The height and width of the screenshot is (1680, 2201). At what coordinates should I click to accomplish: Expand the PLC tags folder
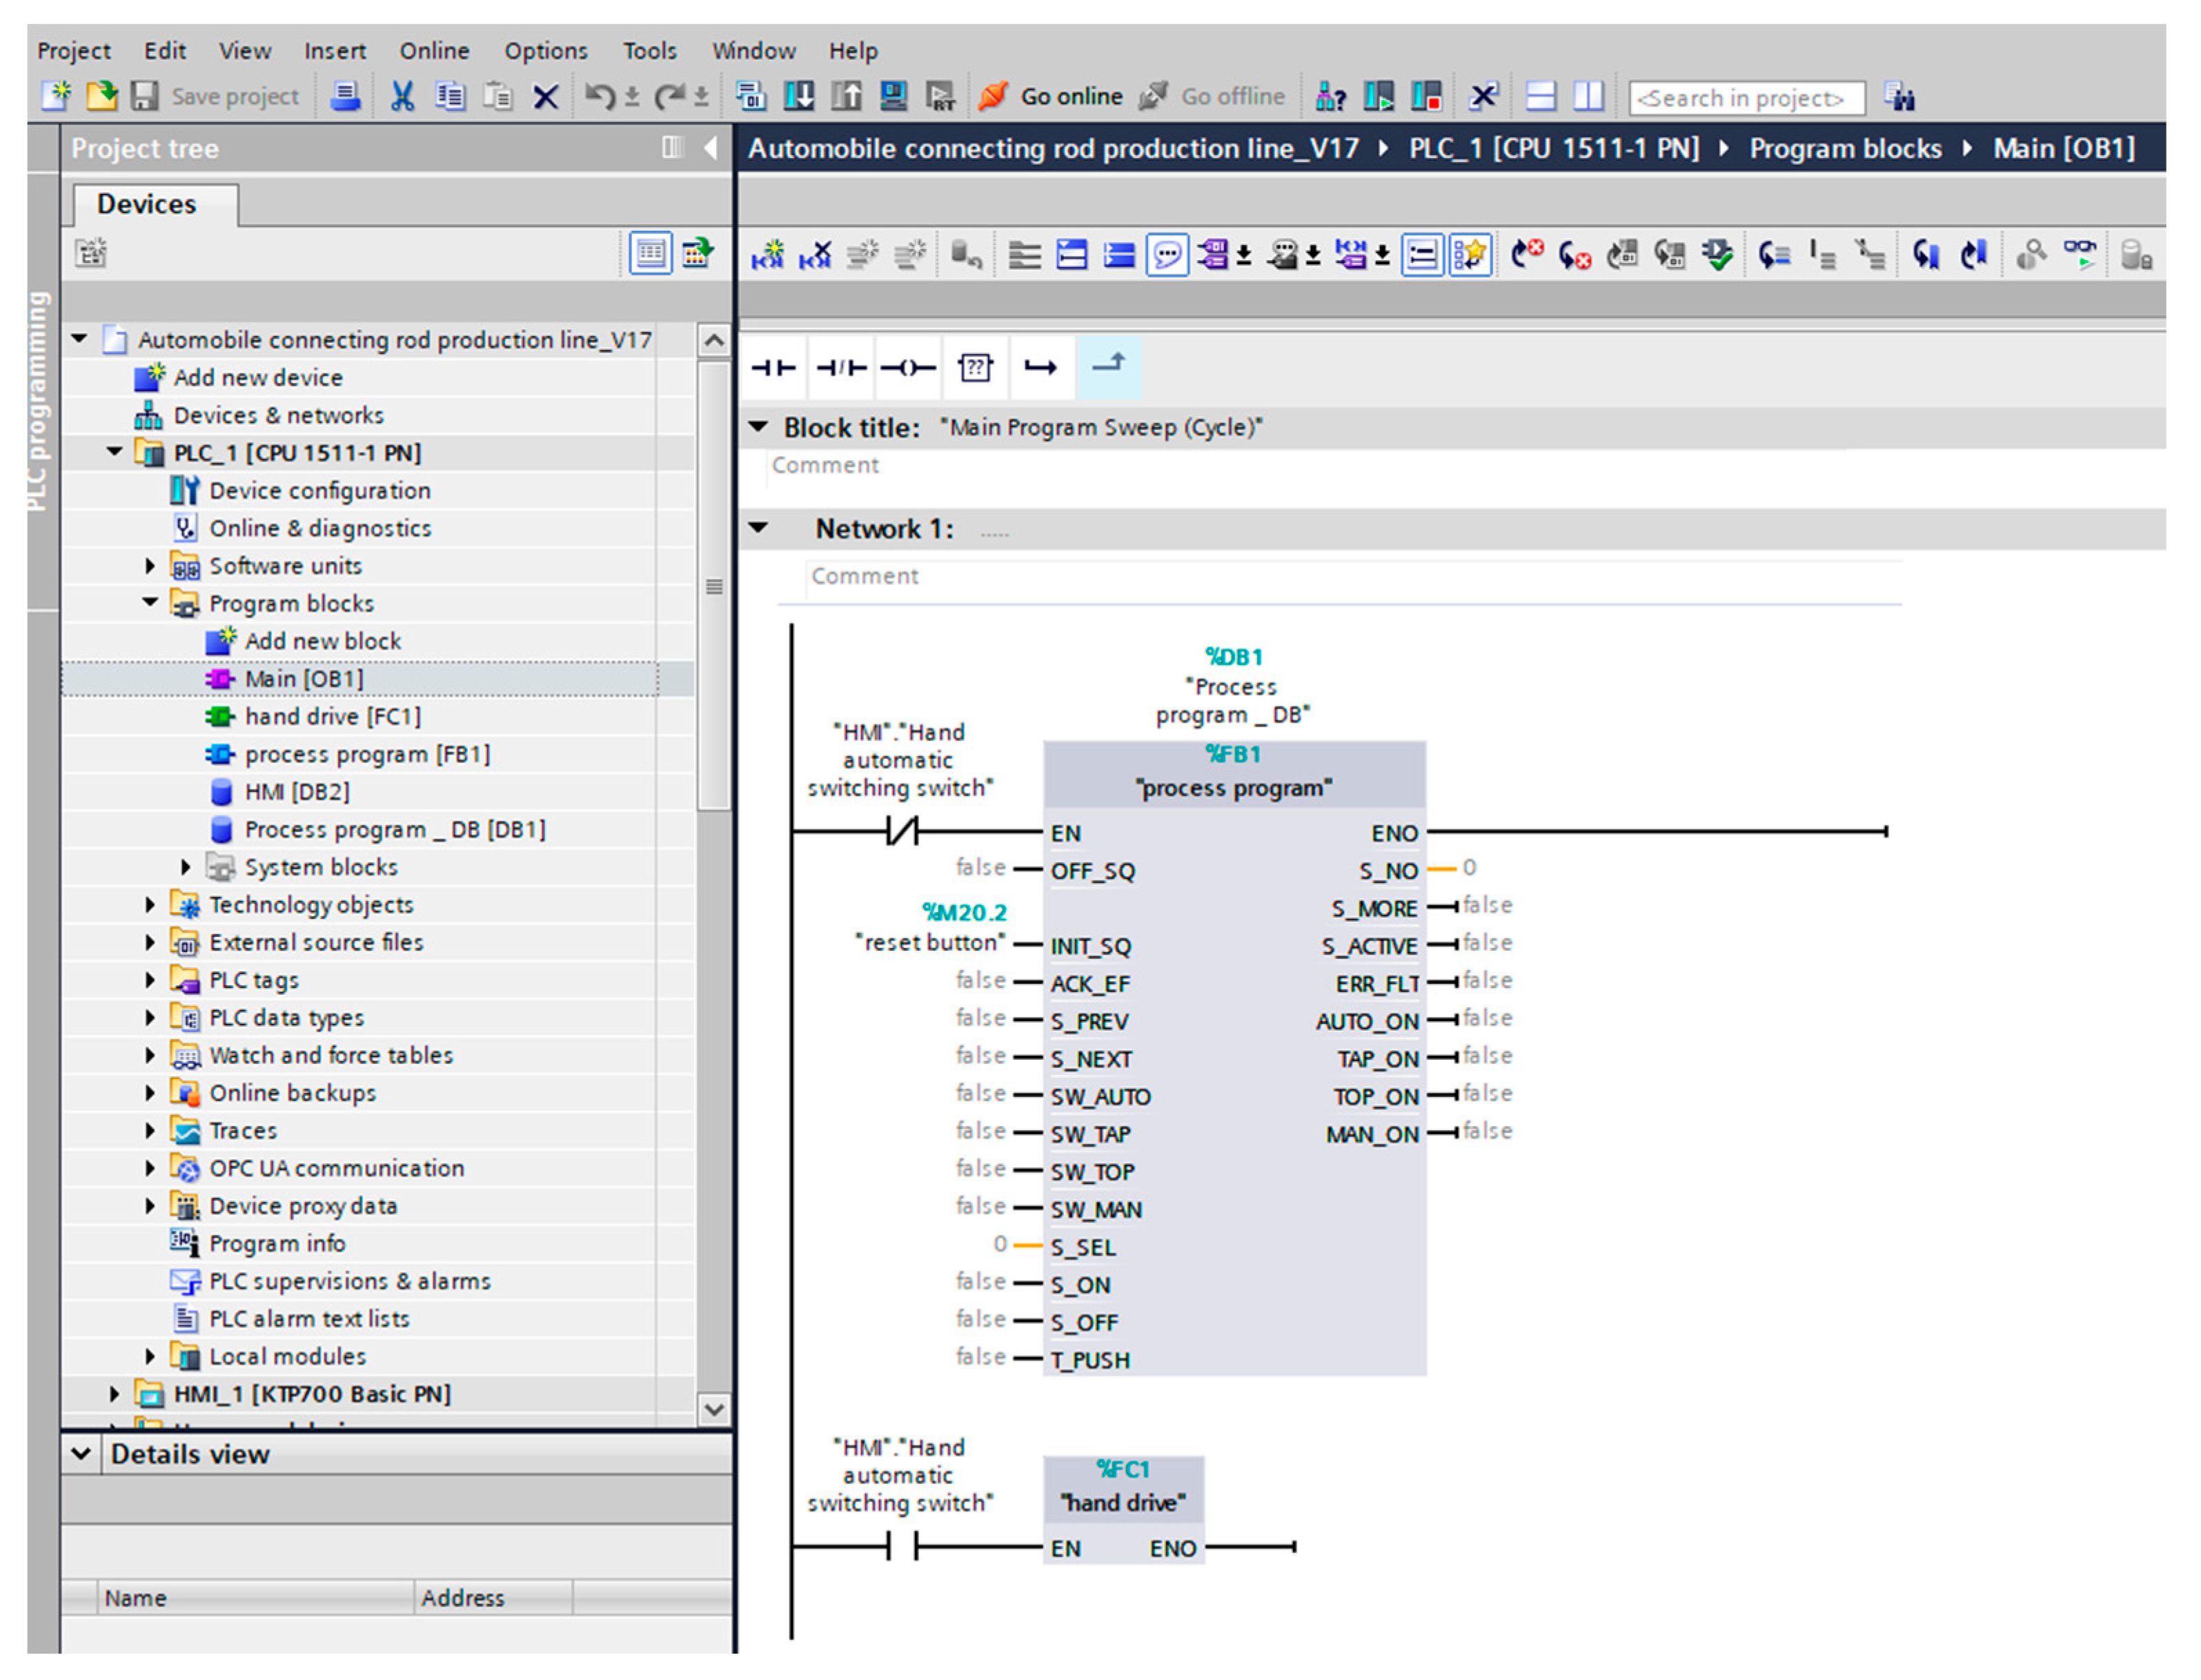[150, 980]
